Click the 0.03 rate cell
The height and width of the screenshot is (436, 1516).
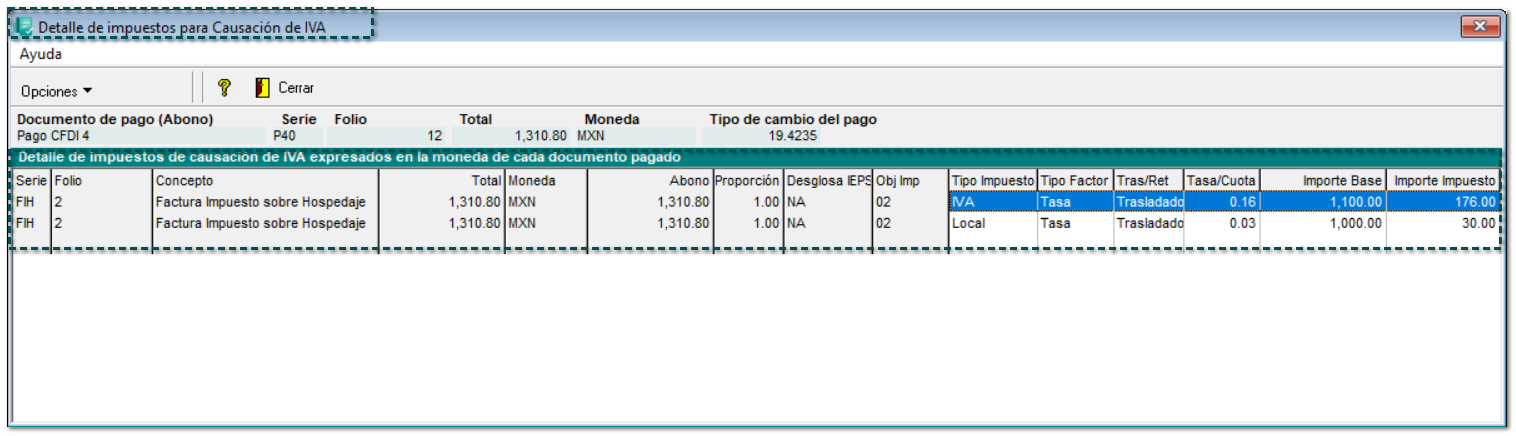tap(1222, 224)
